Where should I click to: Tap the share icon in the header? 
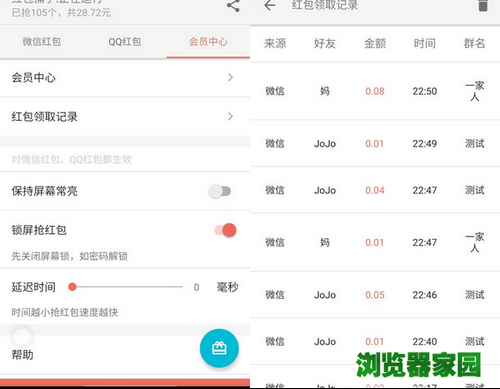click(x=233, y=6)
